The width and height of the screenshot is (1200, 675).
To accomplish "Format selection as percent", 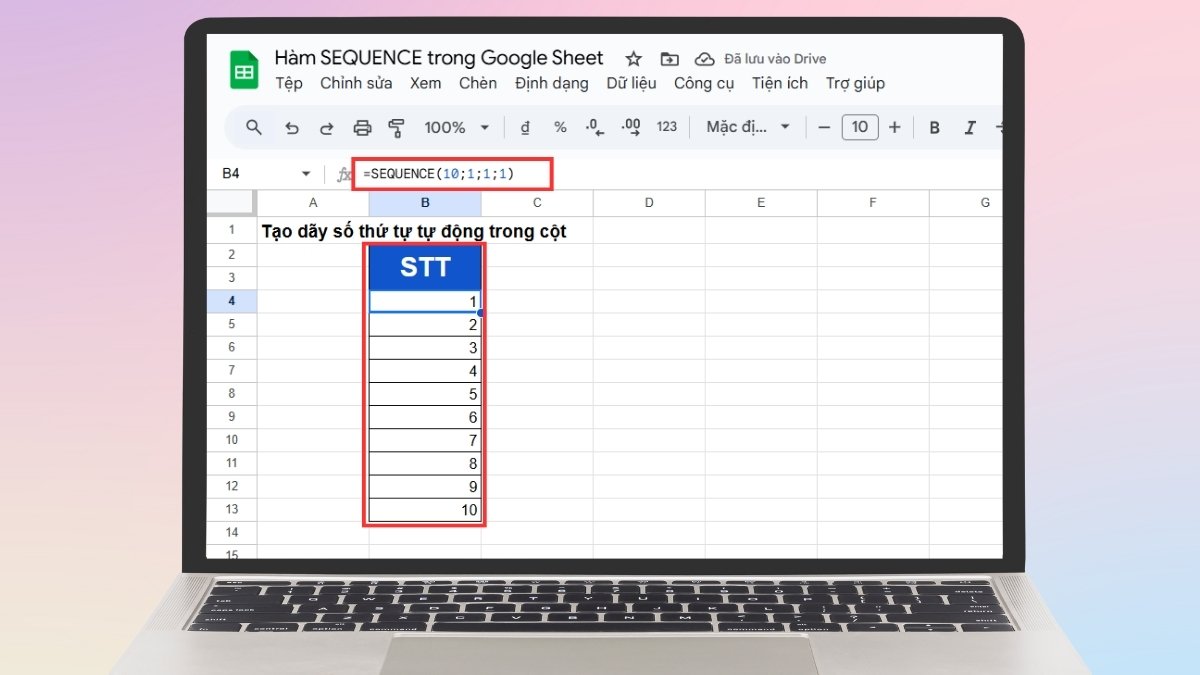I will 559,127.
